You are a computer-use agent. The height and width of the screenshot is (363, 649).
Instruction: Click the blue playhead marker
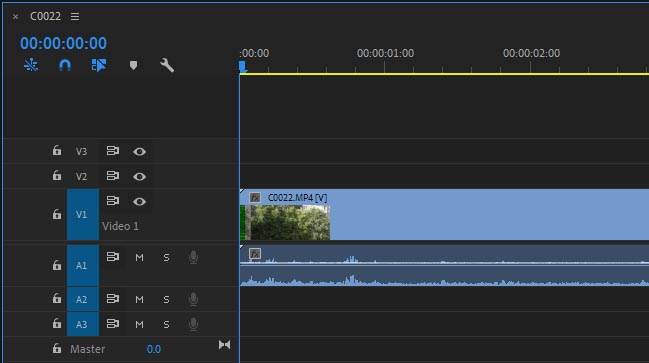pyautogui.click(x=243, y=67)
